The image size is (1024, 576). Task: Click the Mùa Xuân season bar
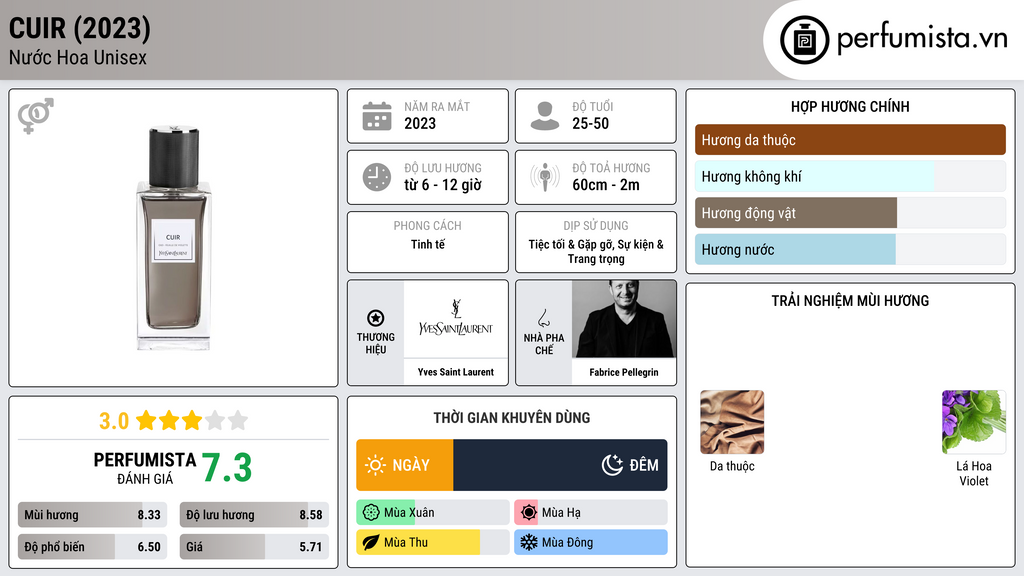pyautogui.click(x=433, y=513)
